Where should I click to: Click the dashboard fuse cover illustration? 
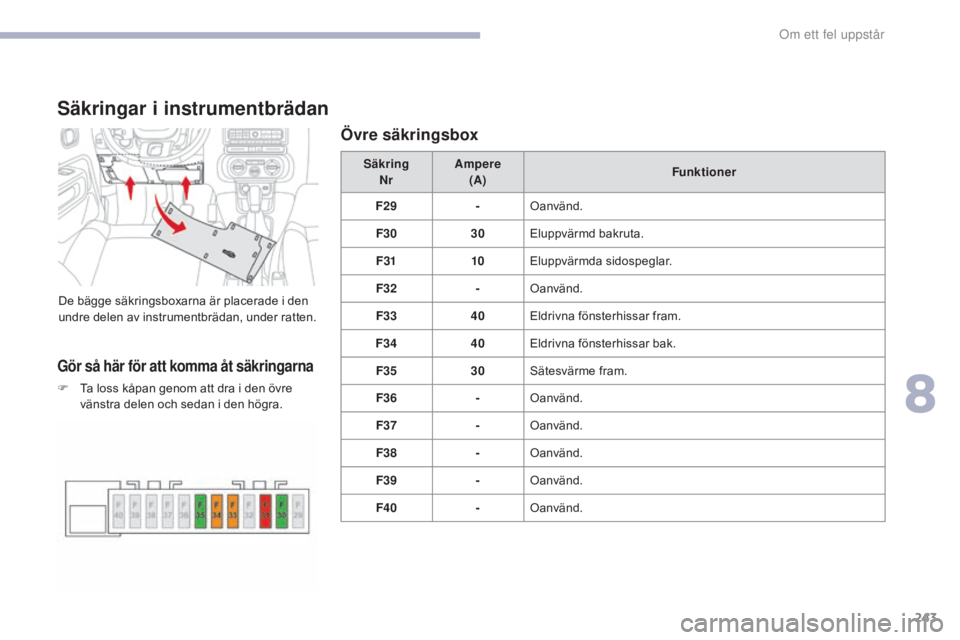point(188,206)
